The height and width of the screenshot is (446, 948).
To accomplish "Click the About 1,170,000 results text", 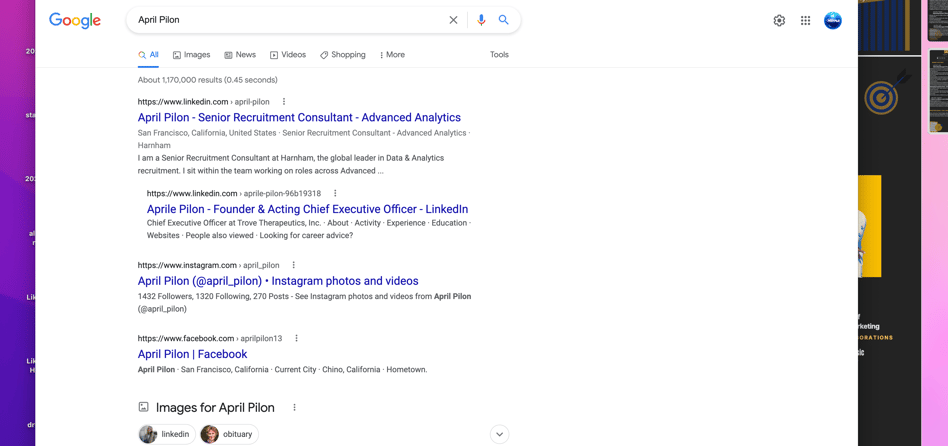I will [x=207, y=80].
